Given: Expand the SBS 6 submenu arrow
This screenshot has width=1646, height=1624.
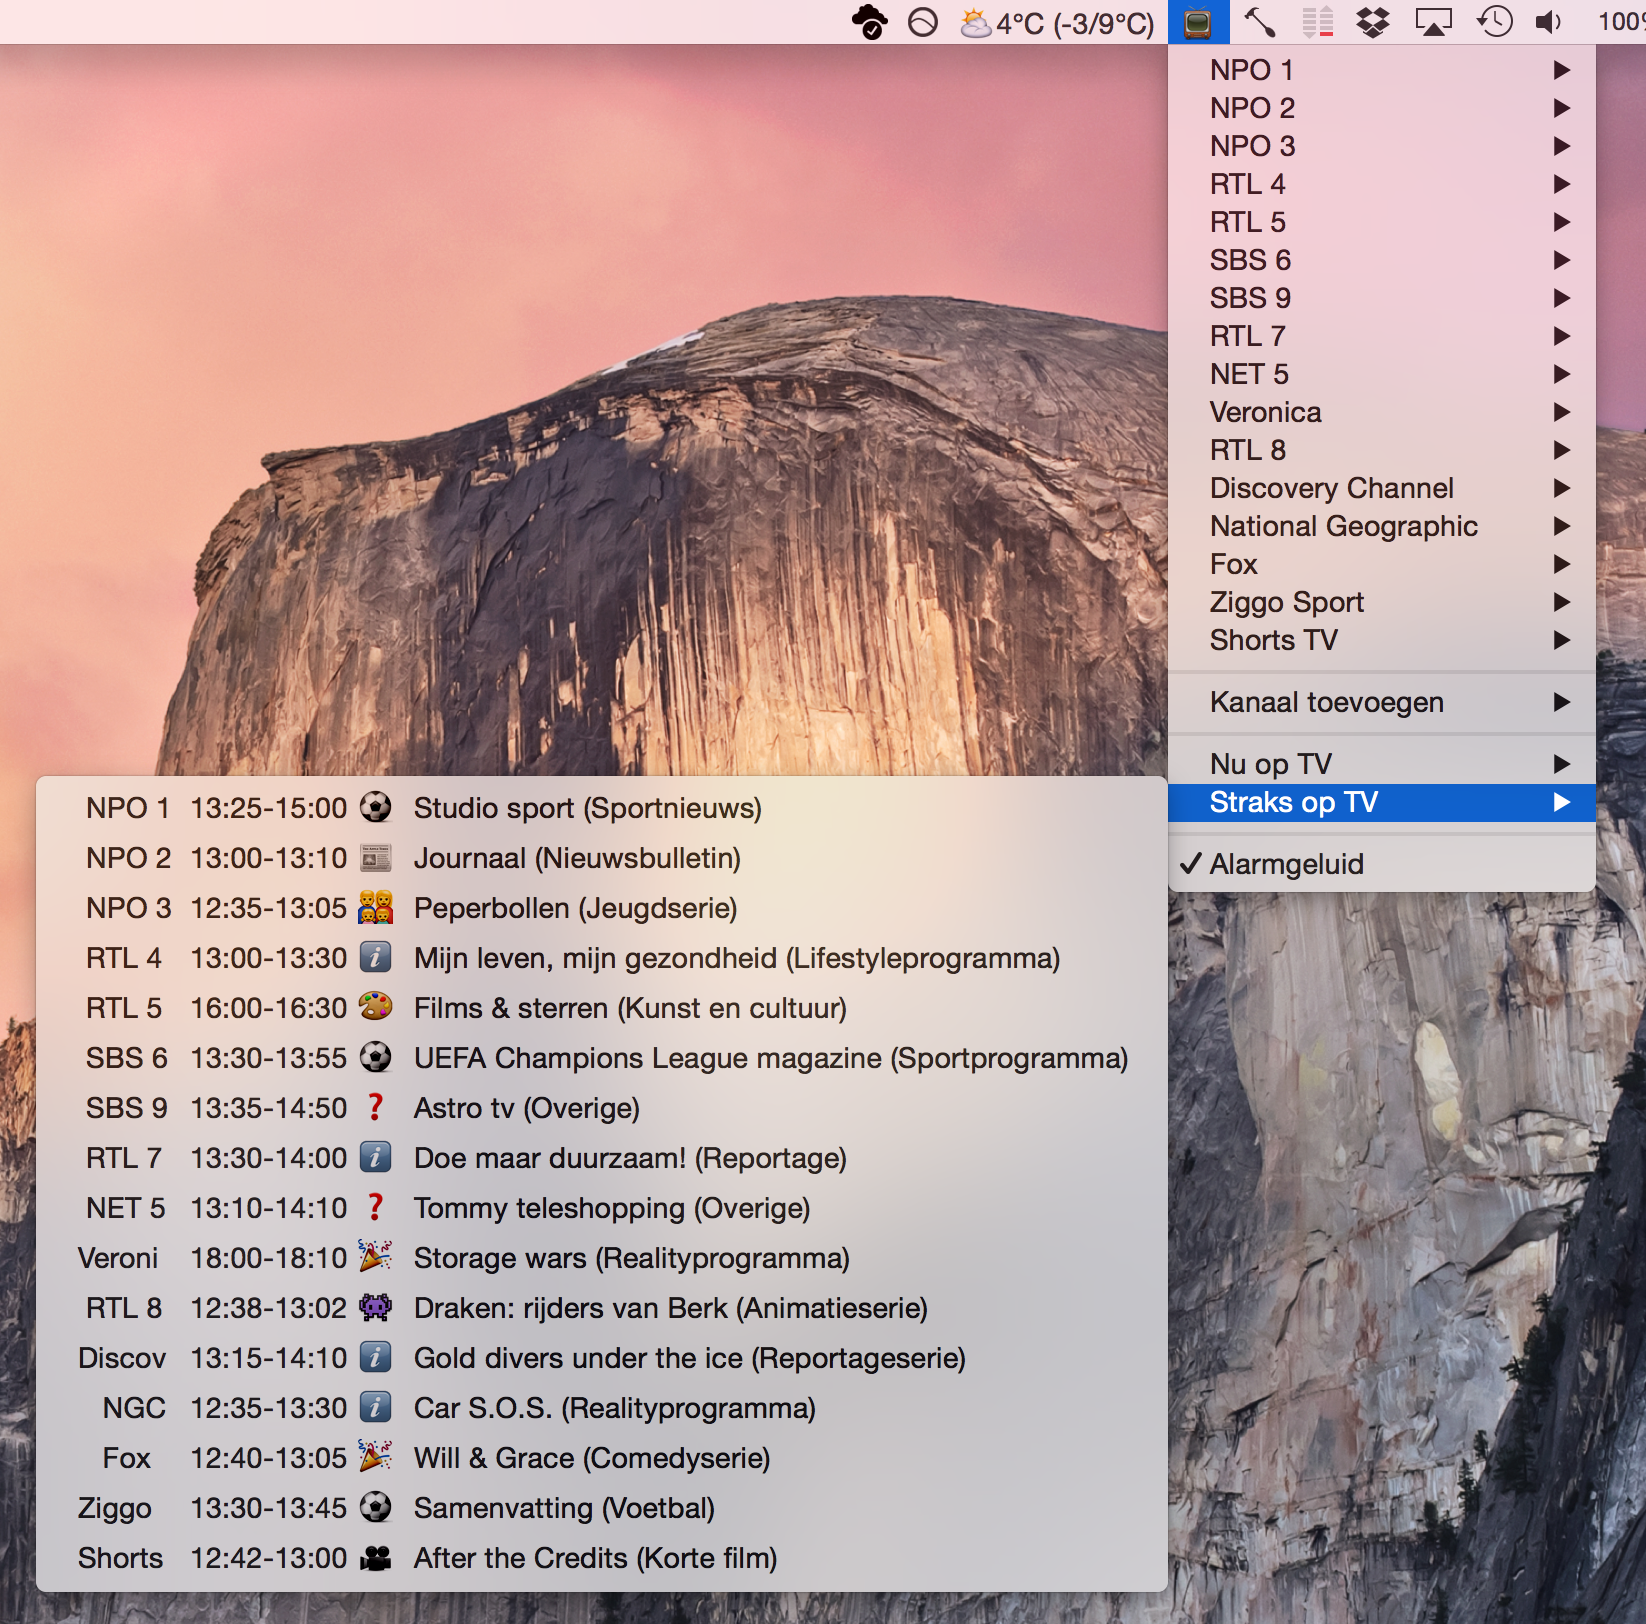Looking at the screenshot, I should (x=1562, y=260).
